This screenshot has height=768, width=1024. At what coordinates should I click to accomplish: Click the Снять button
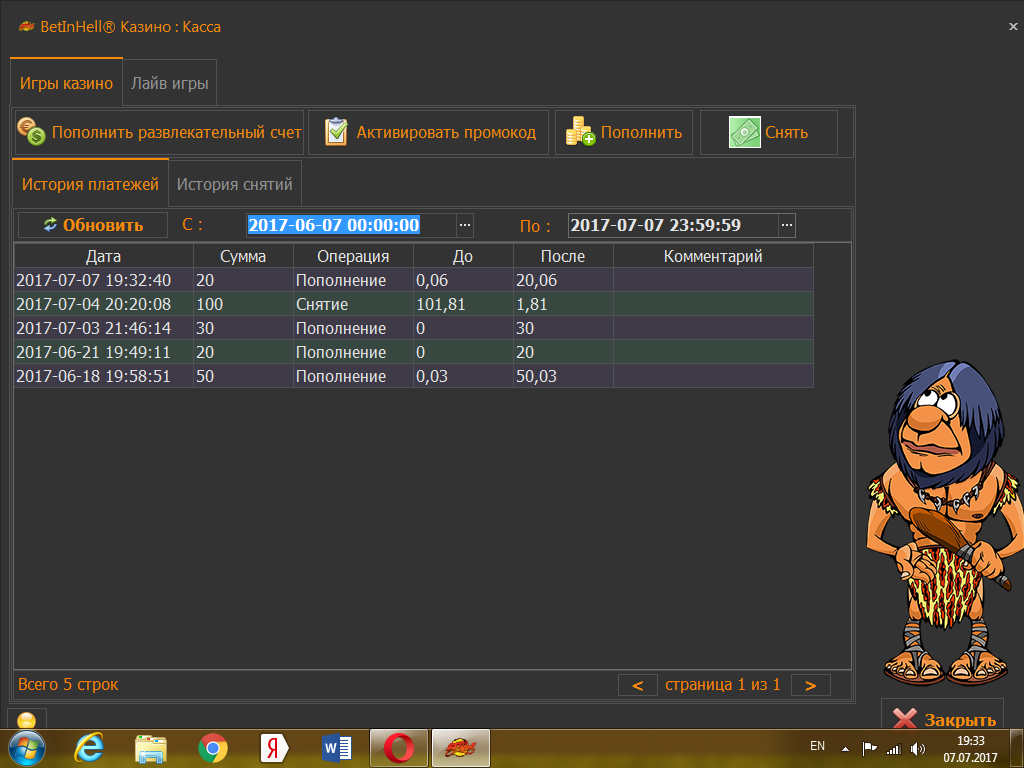coord(769,133)
